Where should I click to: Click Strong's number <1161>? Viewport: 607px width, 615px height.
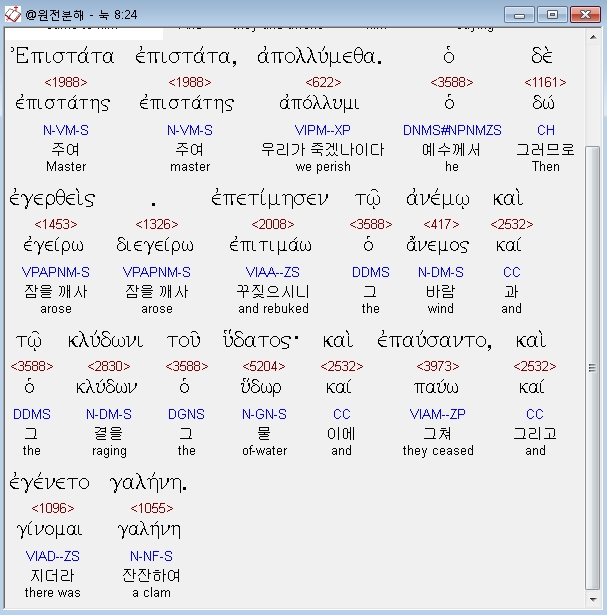click(x=545, y=82)
